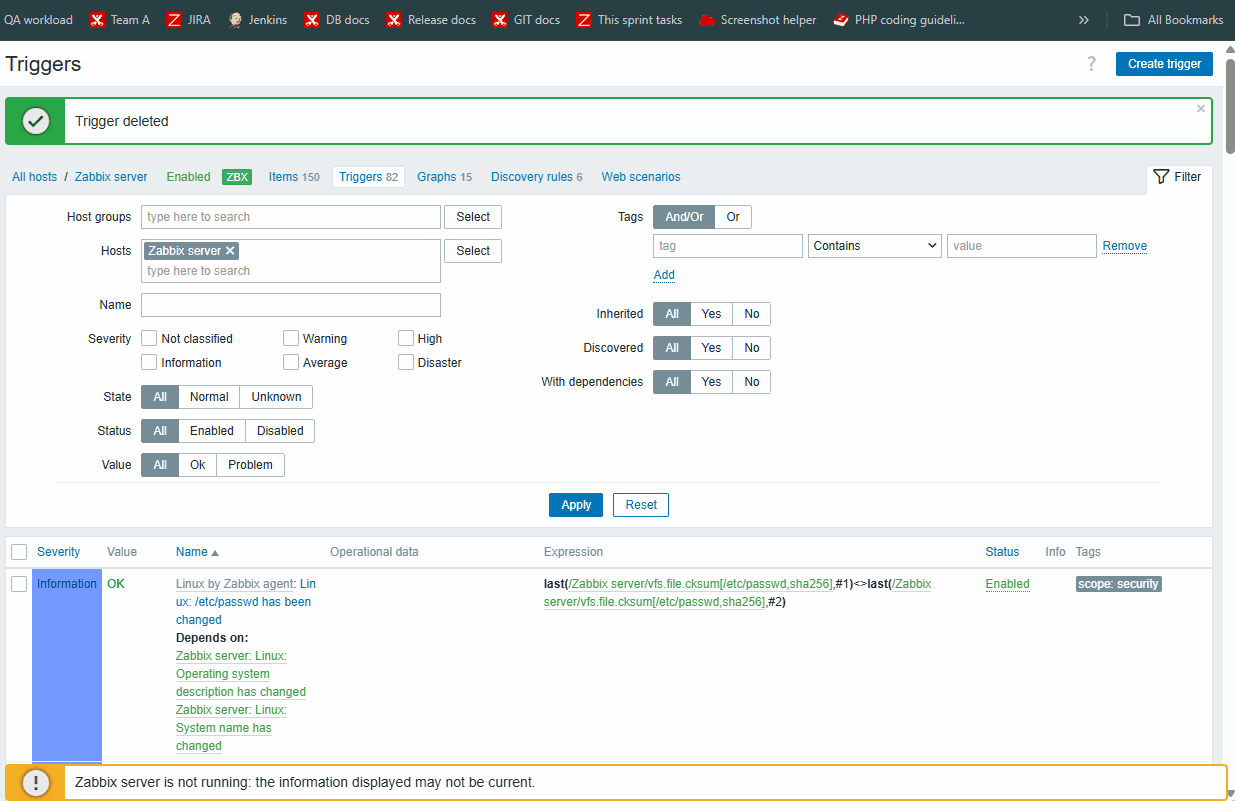1235x801 pixels.
Task: Open the Contains tag operator dropdown
Action: pos(875,246)
